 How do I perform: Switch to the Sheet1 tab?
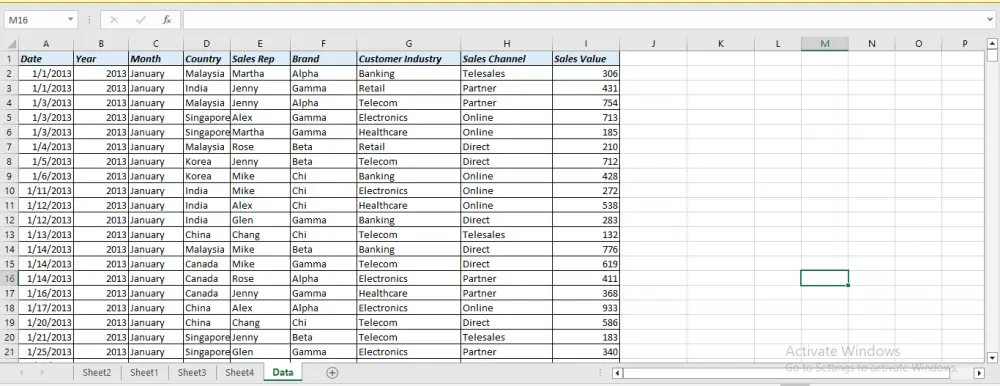(144, 373)
